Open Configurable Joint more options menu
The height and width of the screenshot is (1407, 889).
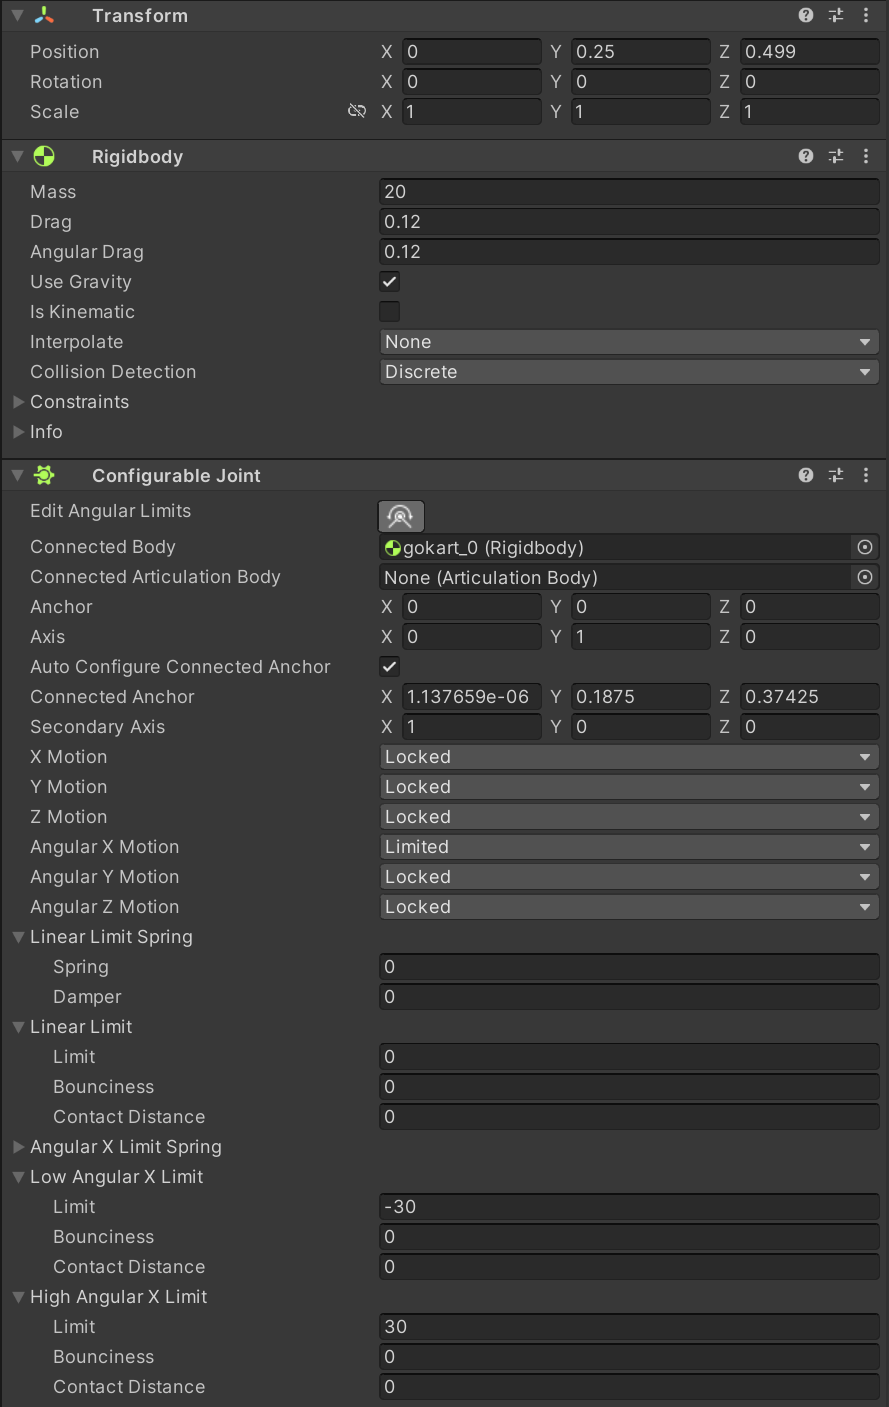click(x=866, y=476)
